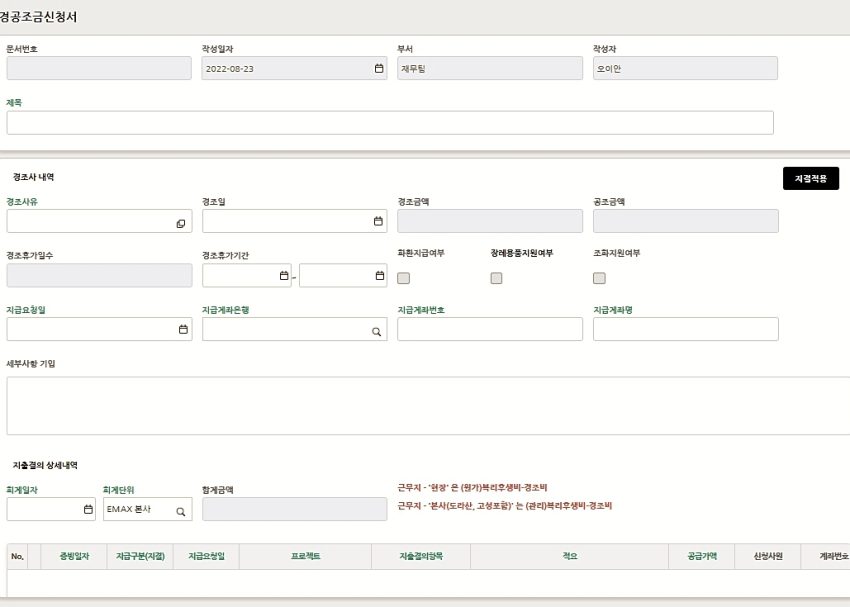
Task: Focus the 지급계좌번호 input field
Action: click(490, 329)
